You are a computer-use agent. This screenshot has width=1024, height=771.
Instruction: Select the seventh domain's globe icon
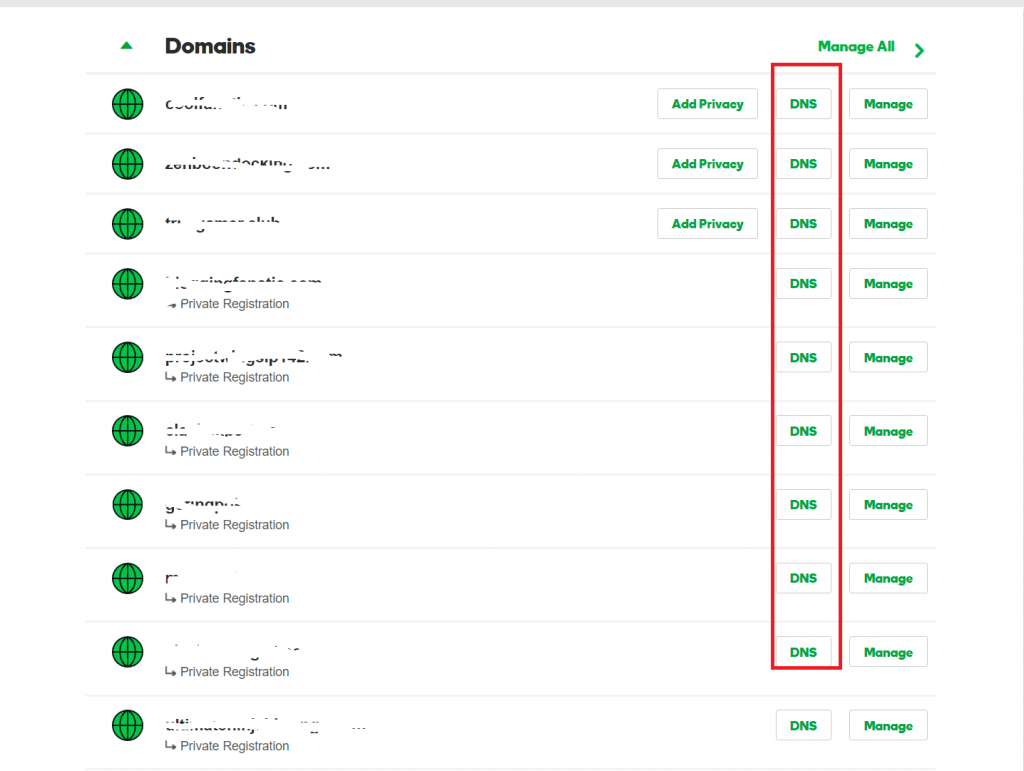click(x=127, y=505)
